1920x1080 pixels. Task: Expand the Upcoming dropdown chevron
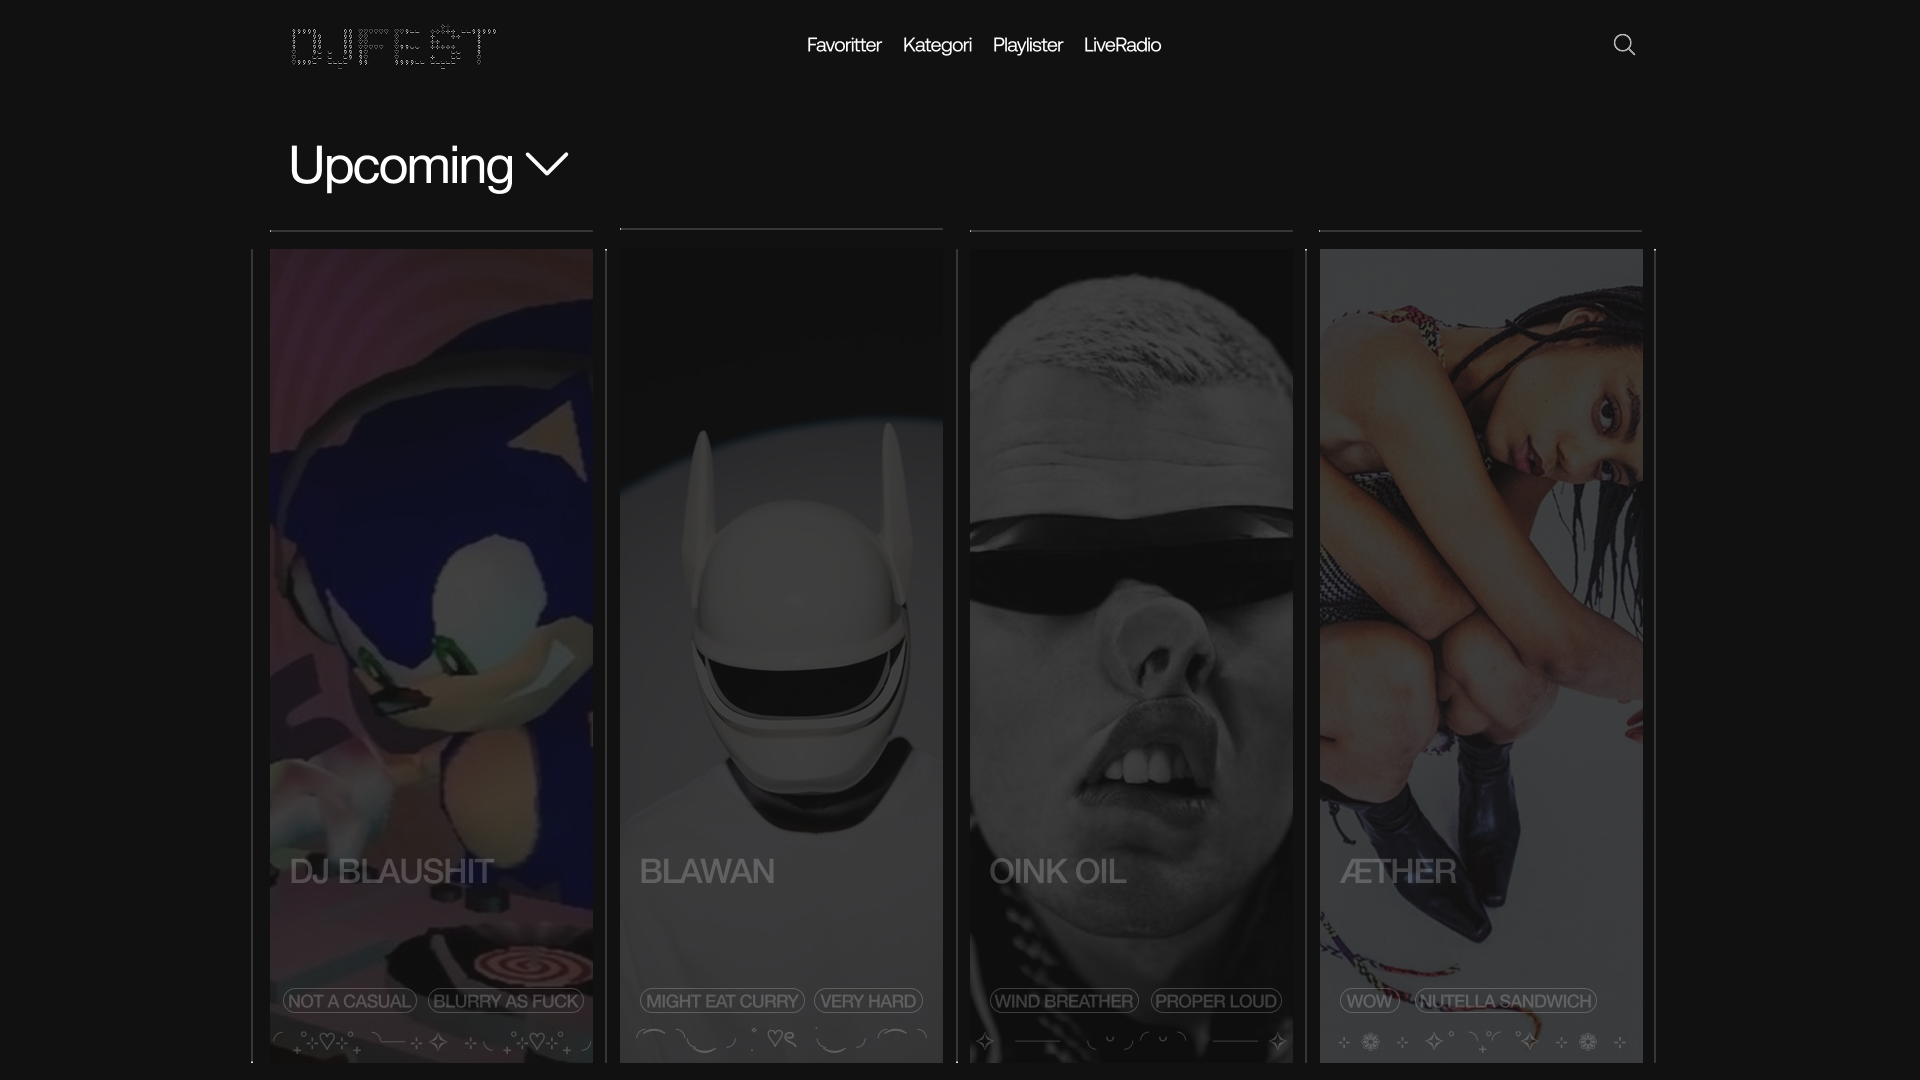[547, 164]
